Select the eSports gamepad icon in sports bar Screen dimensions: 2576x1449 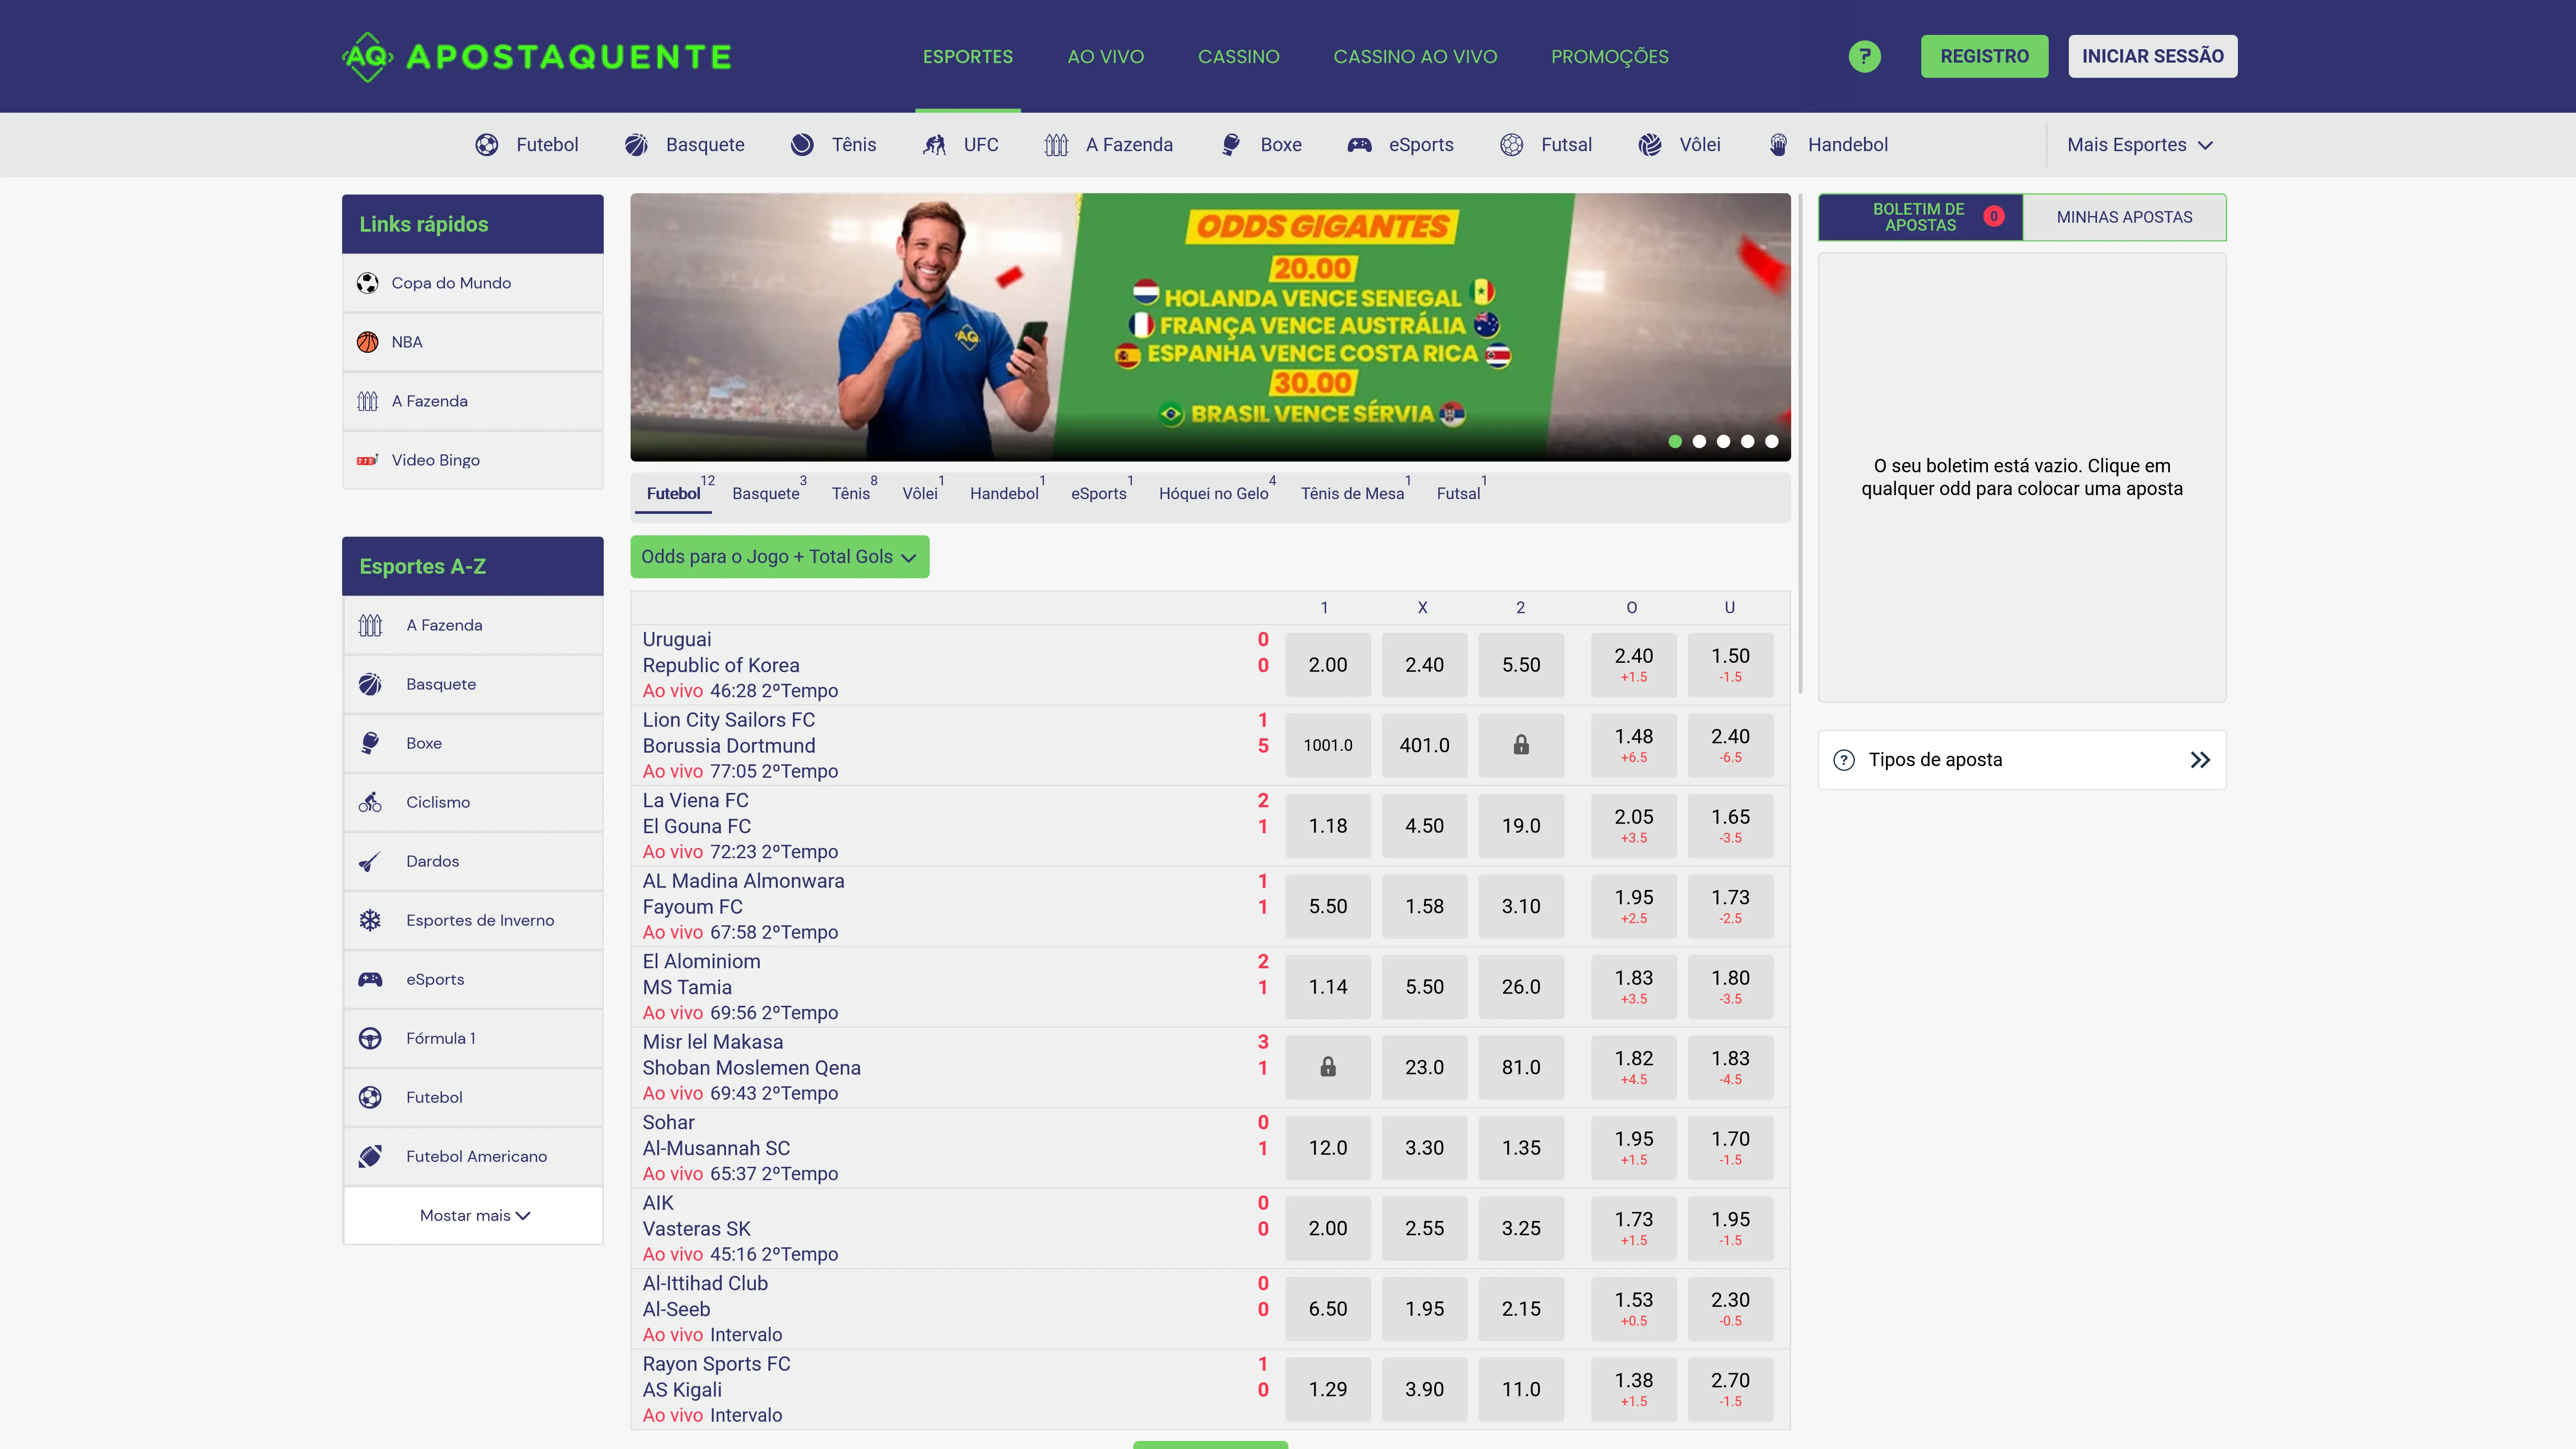[x=1359, y=145]
